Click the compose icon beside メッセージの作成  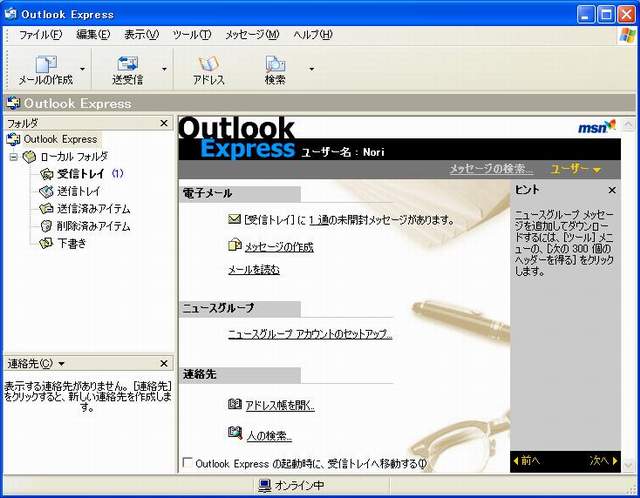coord(234,245)
